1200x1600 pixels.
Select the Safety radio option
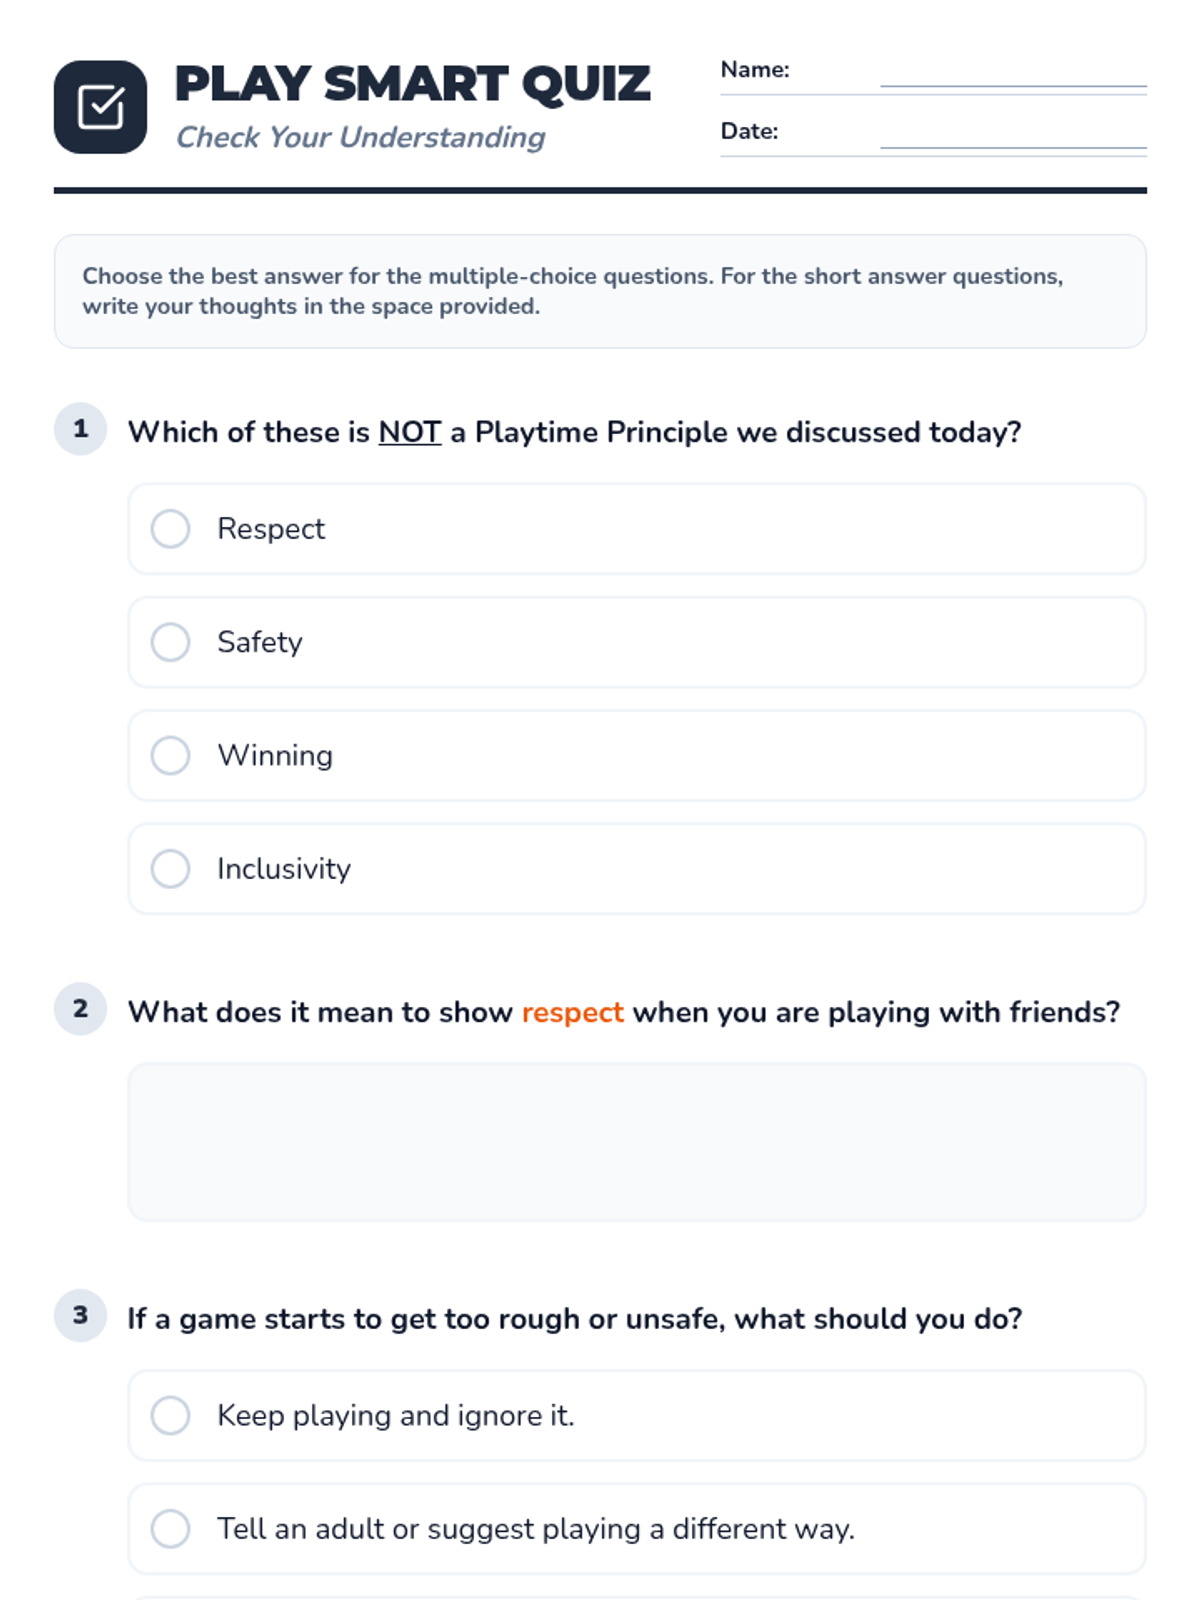pyautogui.click(x=170, y=642)
